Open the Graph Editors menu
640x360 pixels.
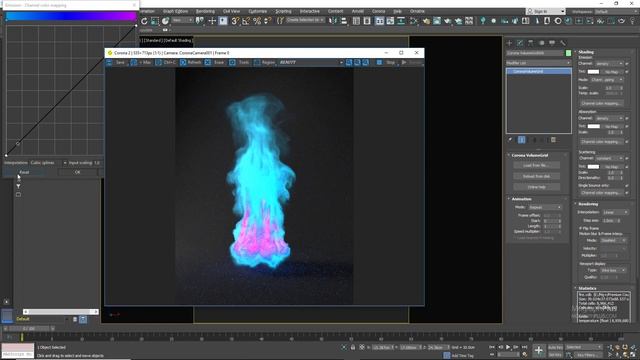pos(176,11)
